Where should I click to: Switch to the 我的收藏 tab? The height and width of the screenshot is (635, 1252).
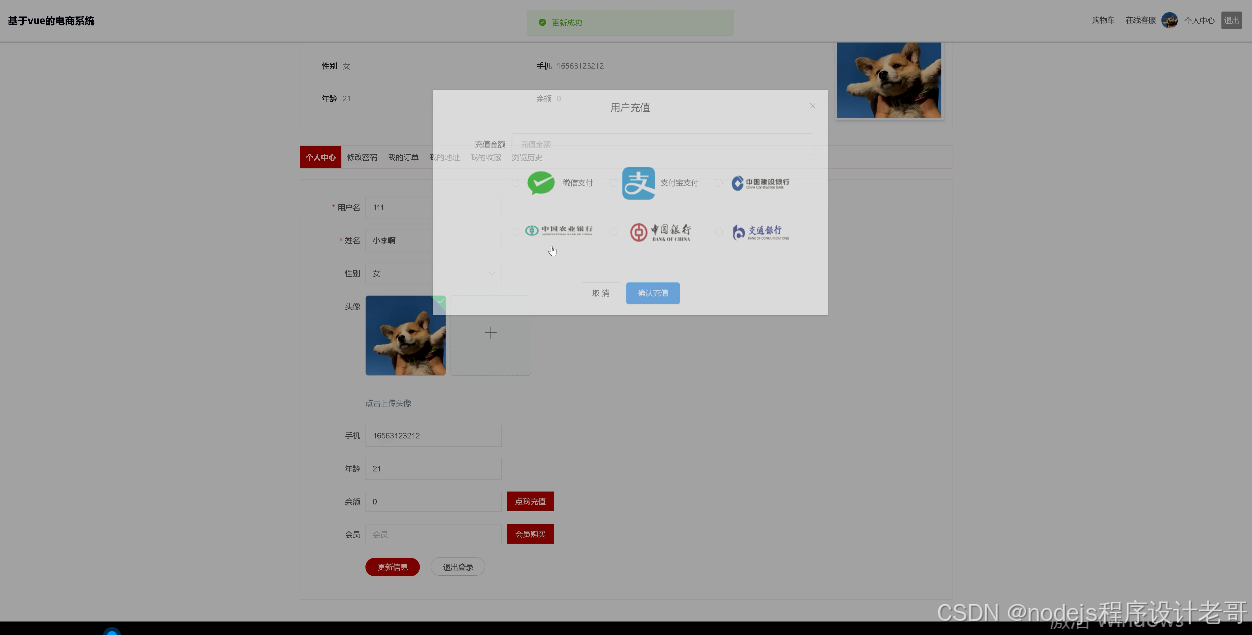pyautogui.click(x=486, y=157)
